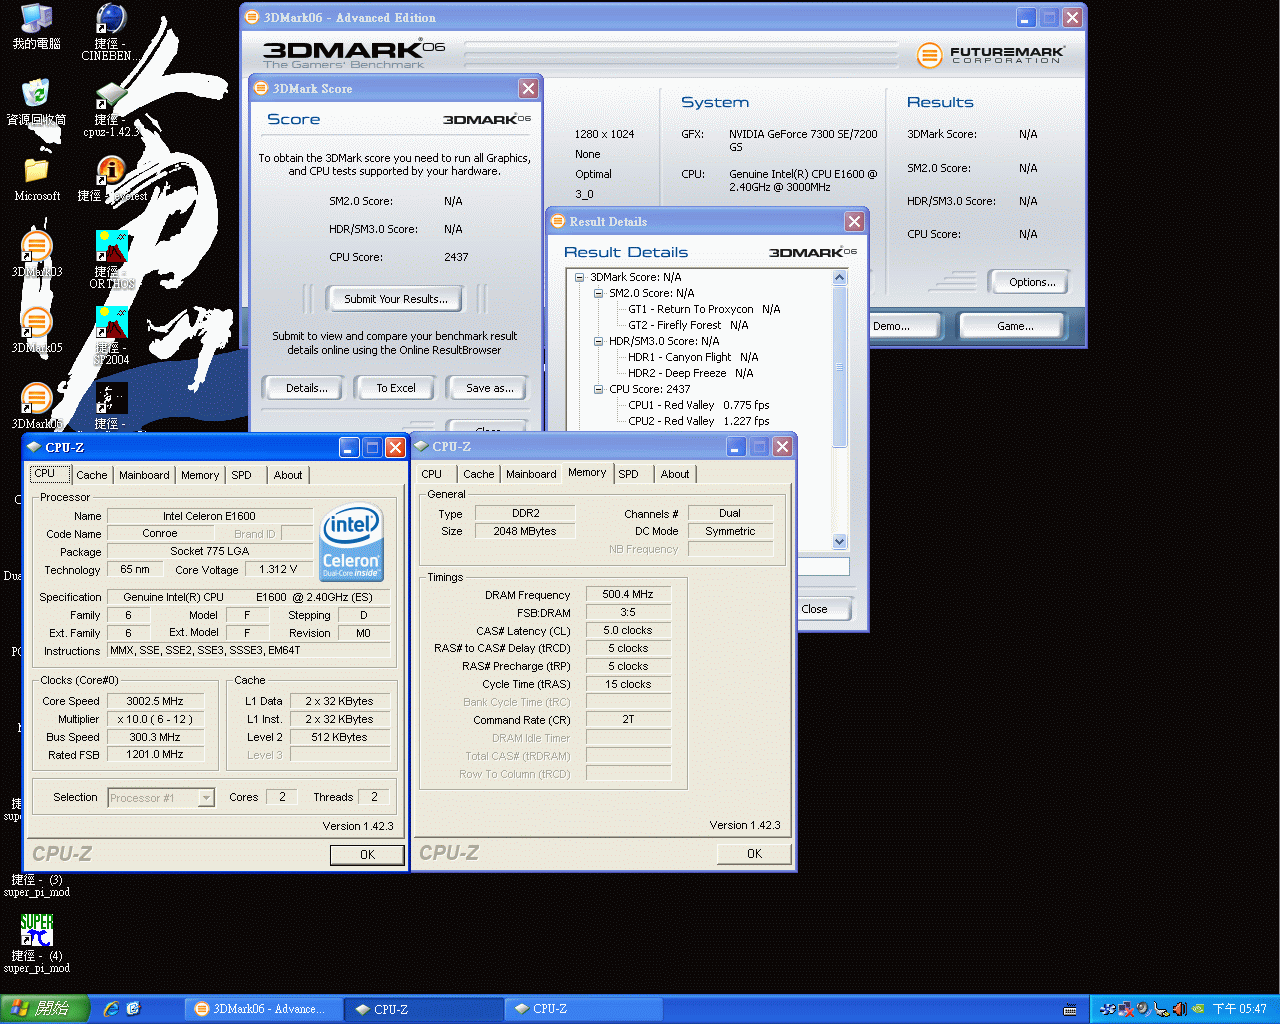Open Memory tab in left CPU-Z window
This screenshot has height=1024, width=1280.
click(x=200, y=475)
